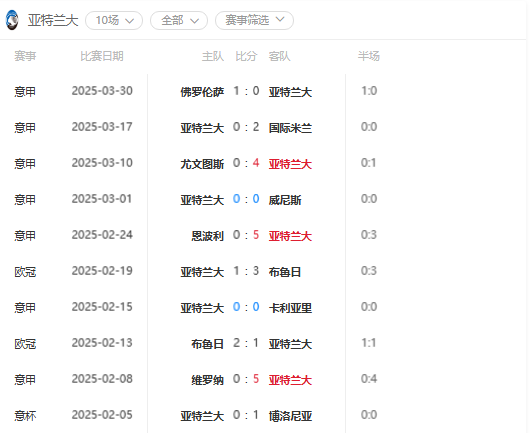Open the 10场 match count dropdown

pyautogui.click(x=114, y=20)
